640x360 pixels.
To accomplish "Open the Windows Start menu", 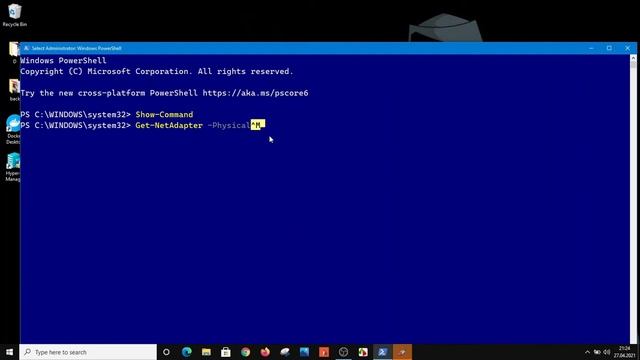I will tap(9, 352).
